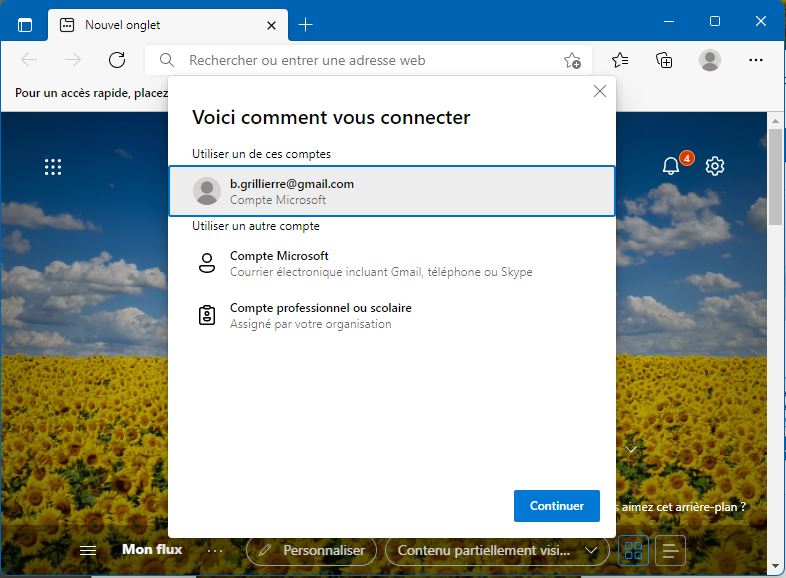Viewport: 786px width, 578px height.
Task: Select b.grillierre@gmail.com account
Action: 391,191
